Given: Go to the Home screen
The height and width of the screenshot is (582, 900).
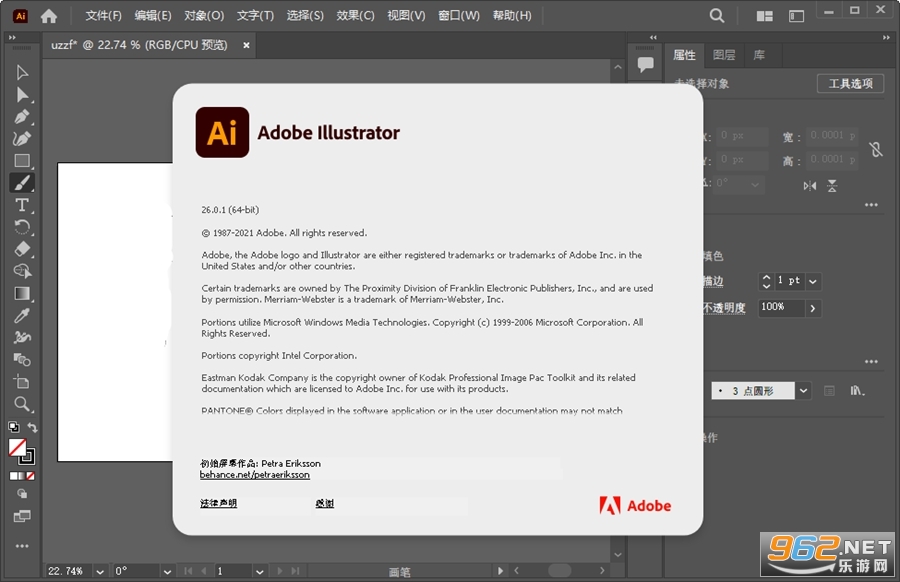Looking at the screenshot, I should 49,16.
